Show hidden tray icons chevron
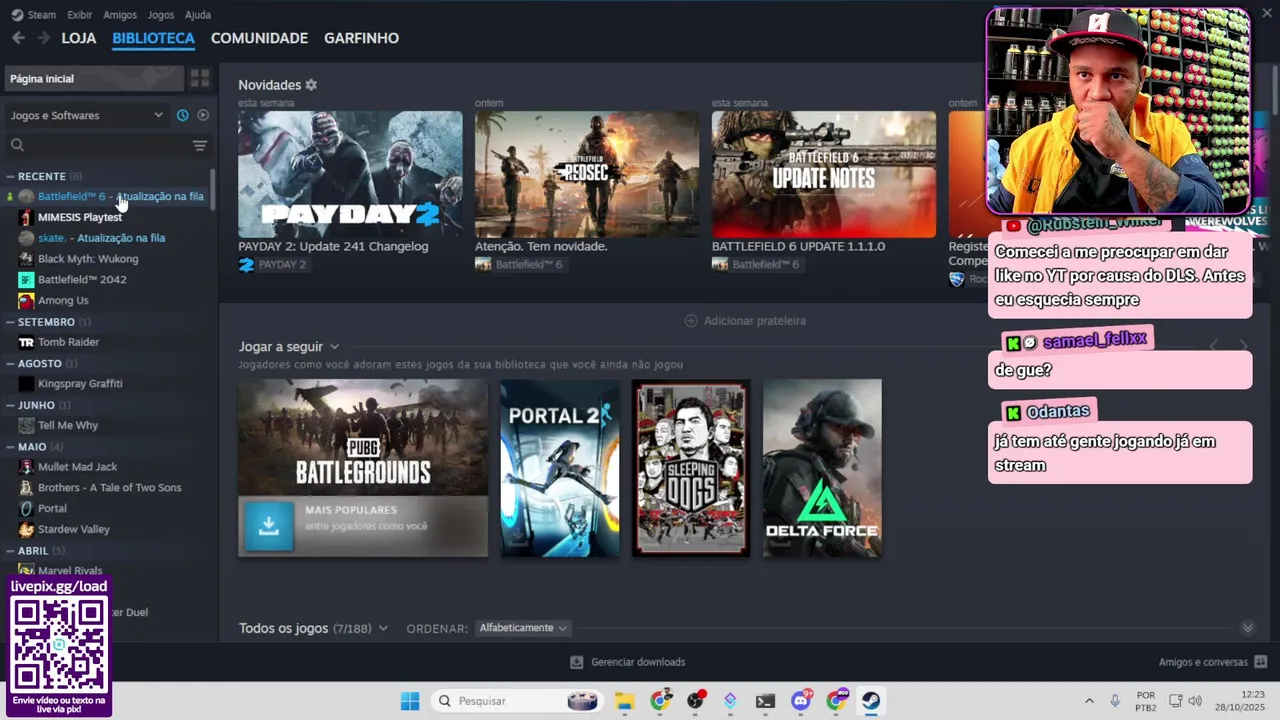Image resolution: width=1280 pixels, height=720 pixels. [x=1089, y=701]
